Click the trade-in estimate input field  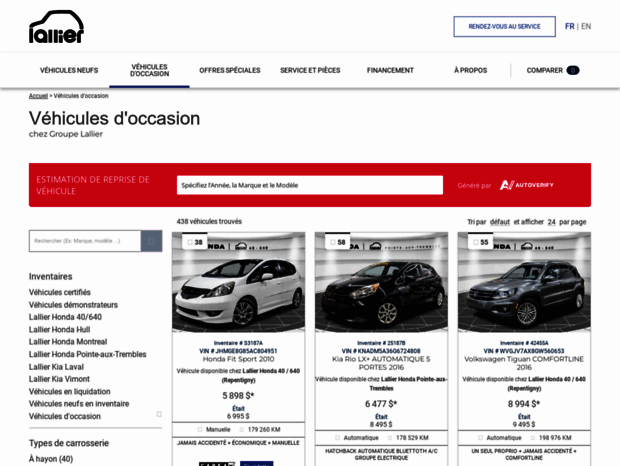[310, 185]
